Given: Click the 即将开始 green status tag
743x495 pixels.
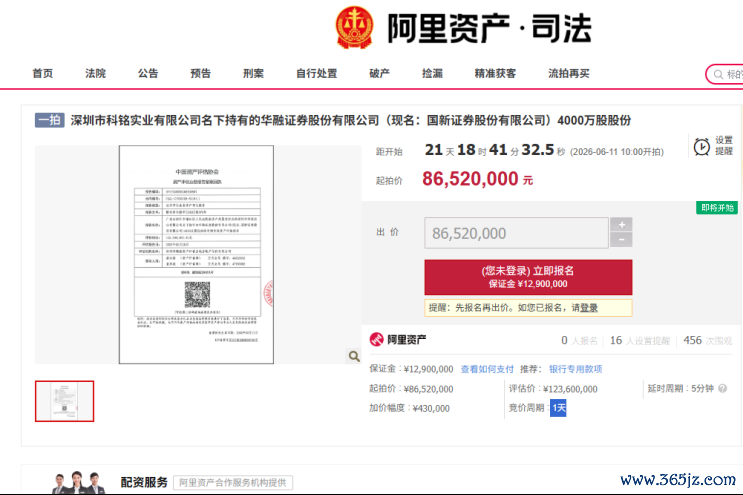Looking at the screenshot, I should click(716, 207).
